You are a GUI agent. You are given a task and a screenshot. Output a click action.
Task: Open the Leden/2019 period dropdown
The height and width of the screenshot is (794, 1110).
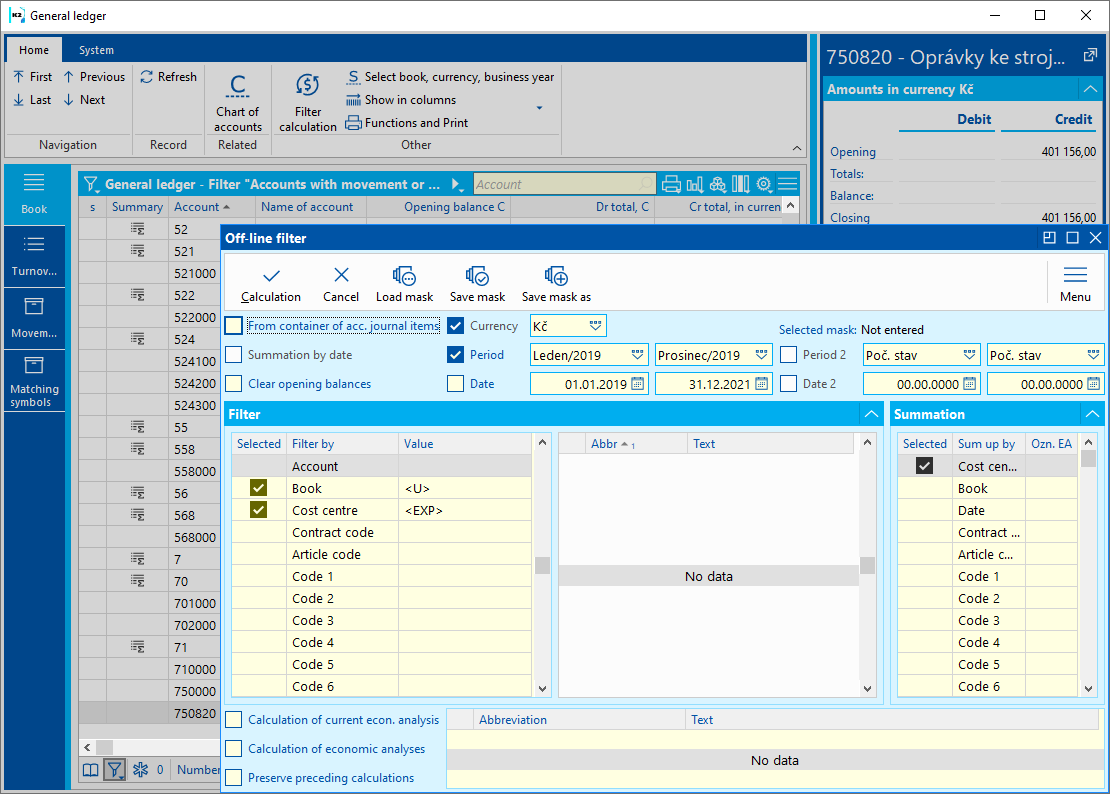pyautogui.click(x=637, y=355)
